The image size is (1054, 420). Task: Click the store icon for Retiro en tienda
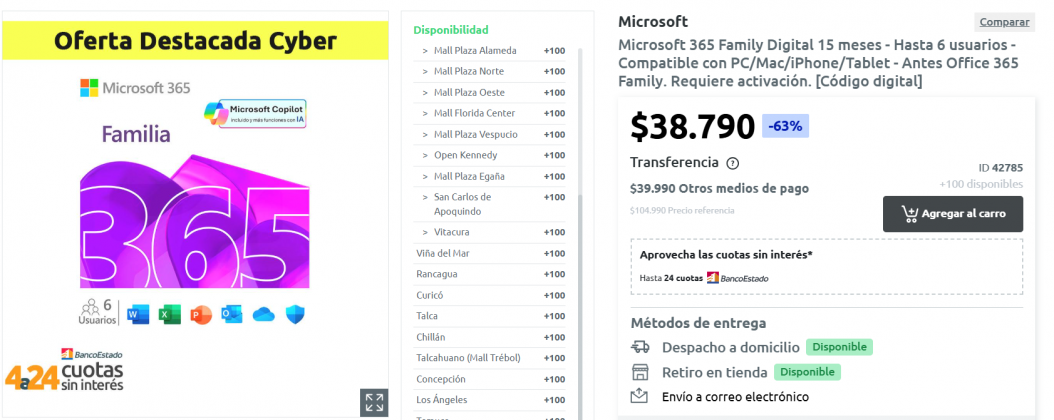pos(640,372)
